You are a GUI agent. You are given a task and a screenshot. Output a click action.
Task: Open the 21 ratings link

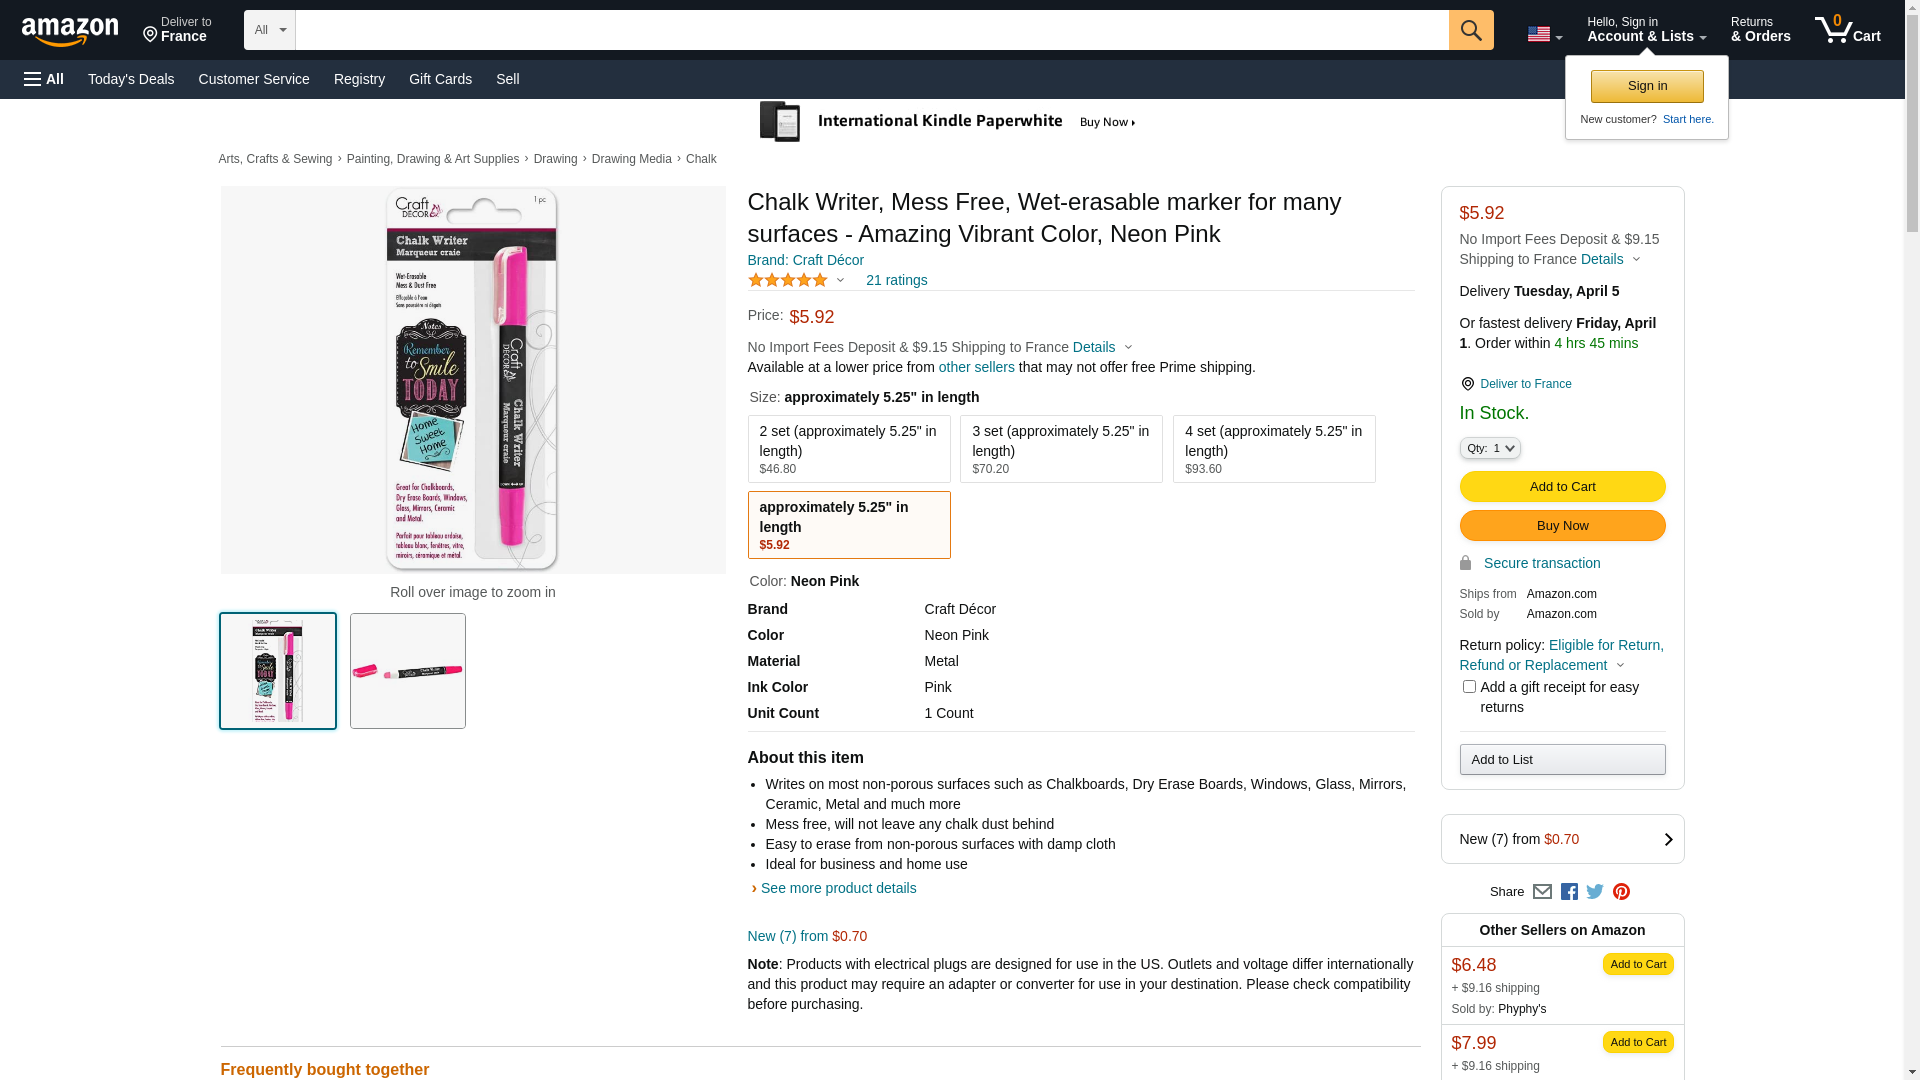[x=896, y=281]
